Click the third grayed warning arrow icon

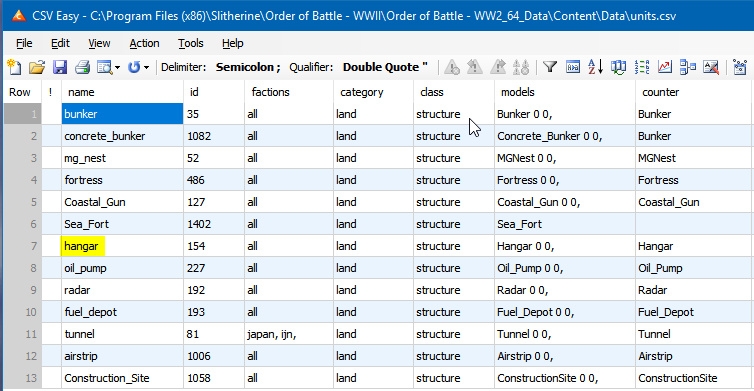pyautogui.click(x=498, y=67)
